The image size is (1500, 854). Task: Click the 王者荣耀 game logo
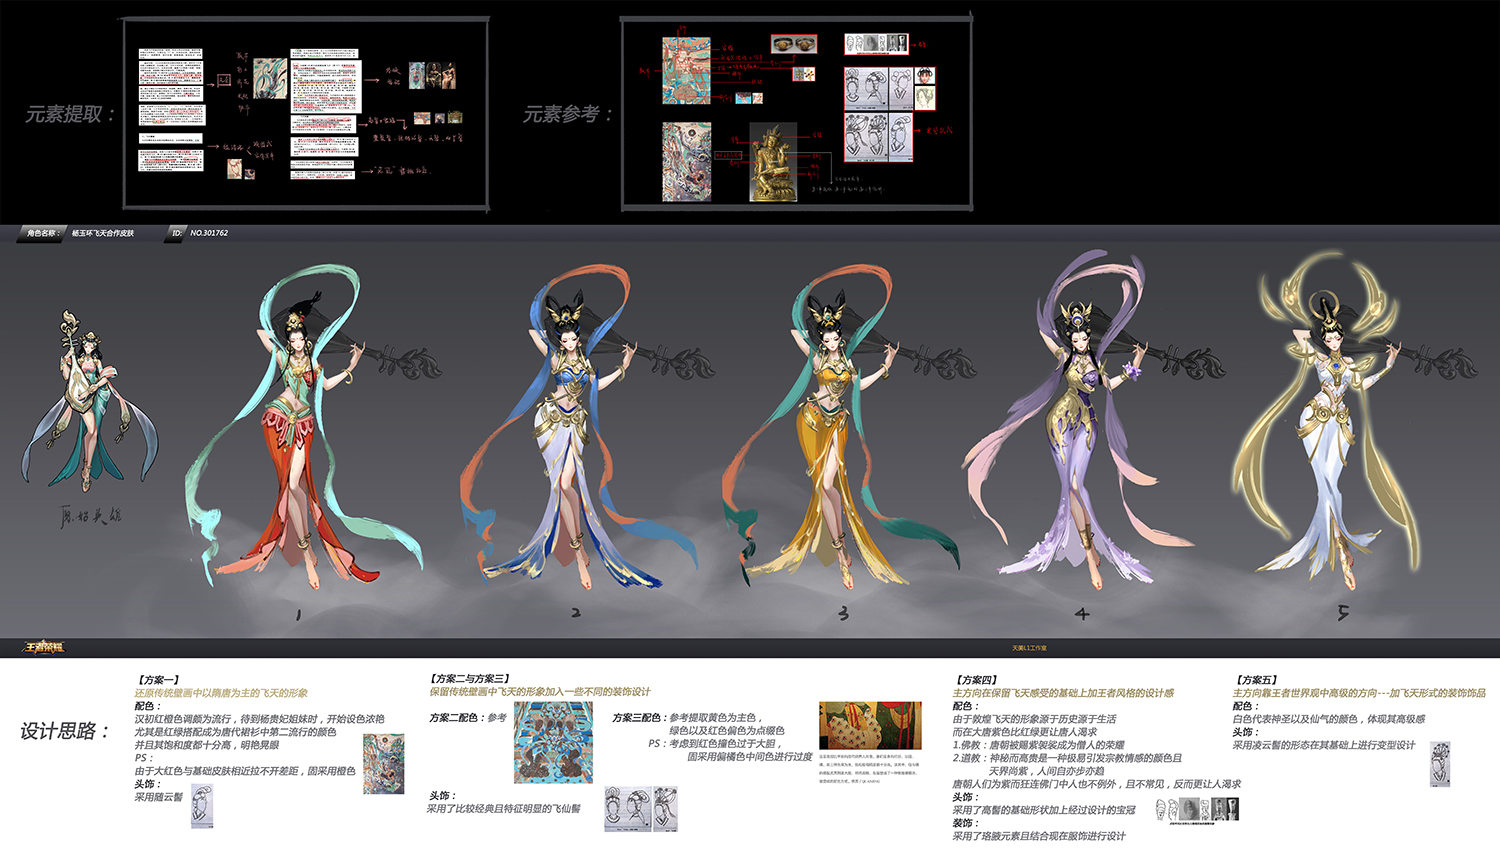(44, 647)
